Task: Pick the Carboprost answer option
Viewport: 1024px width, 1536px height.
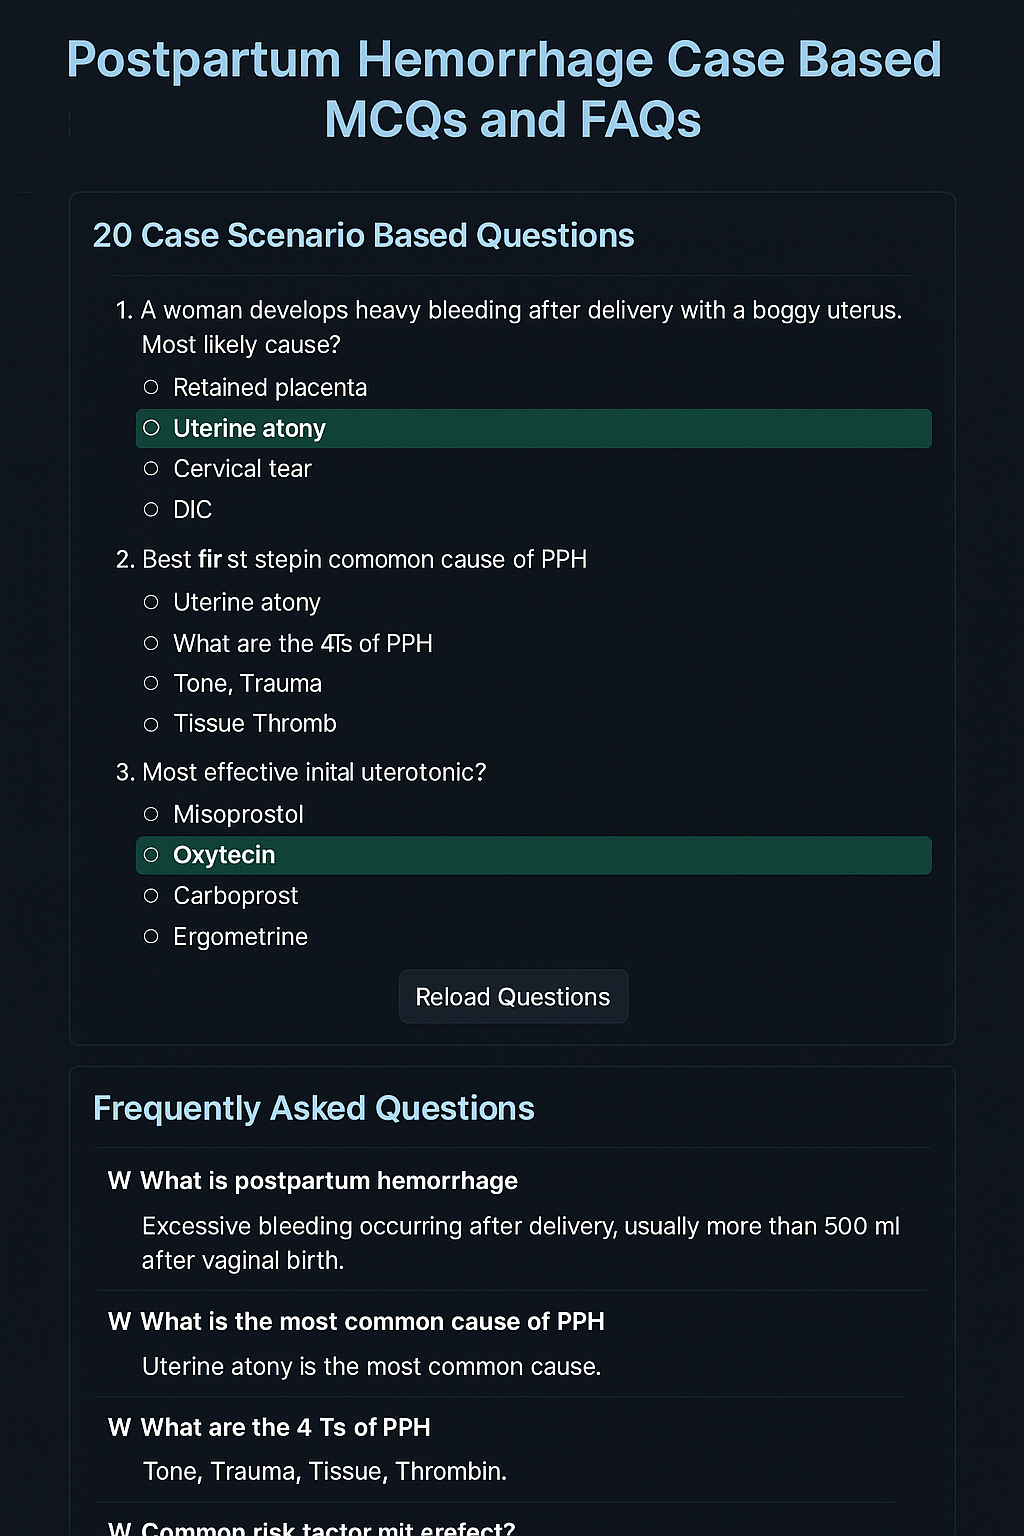Action: coord(151,896)
